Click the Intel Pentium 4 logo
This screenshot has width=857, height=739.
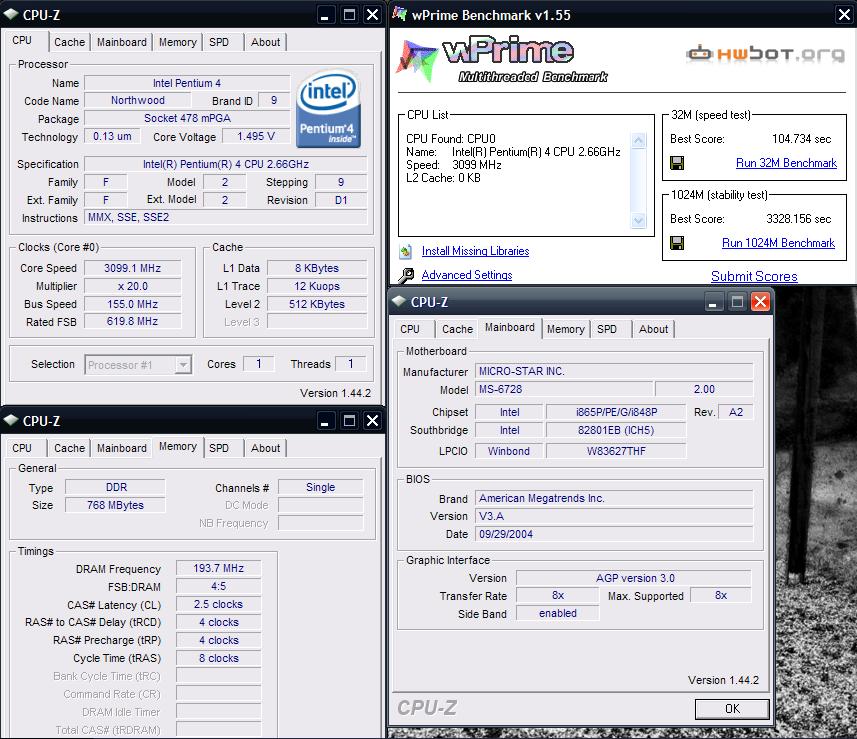(327, 108)
